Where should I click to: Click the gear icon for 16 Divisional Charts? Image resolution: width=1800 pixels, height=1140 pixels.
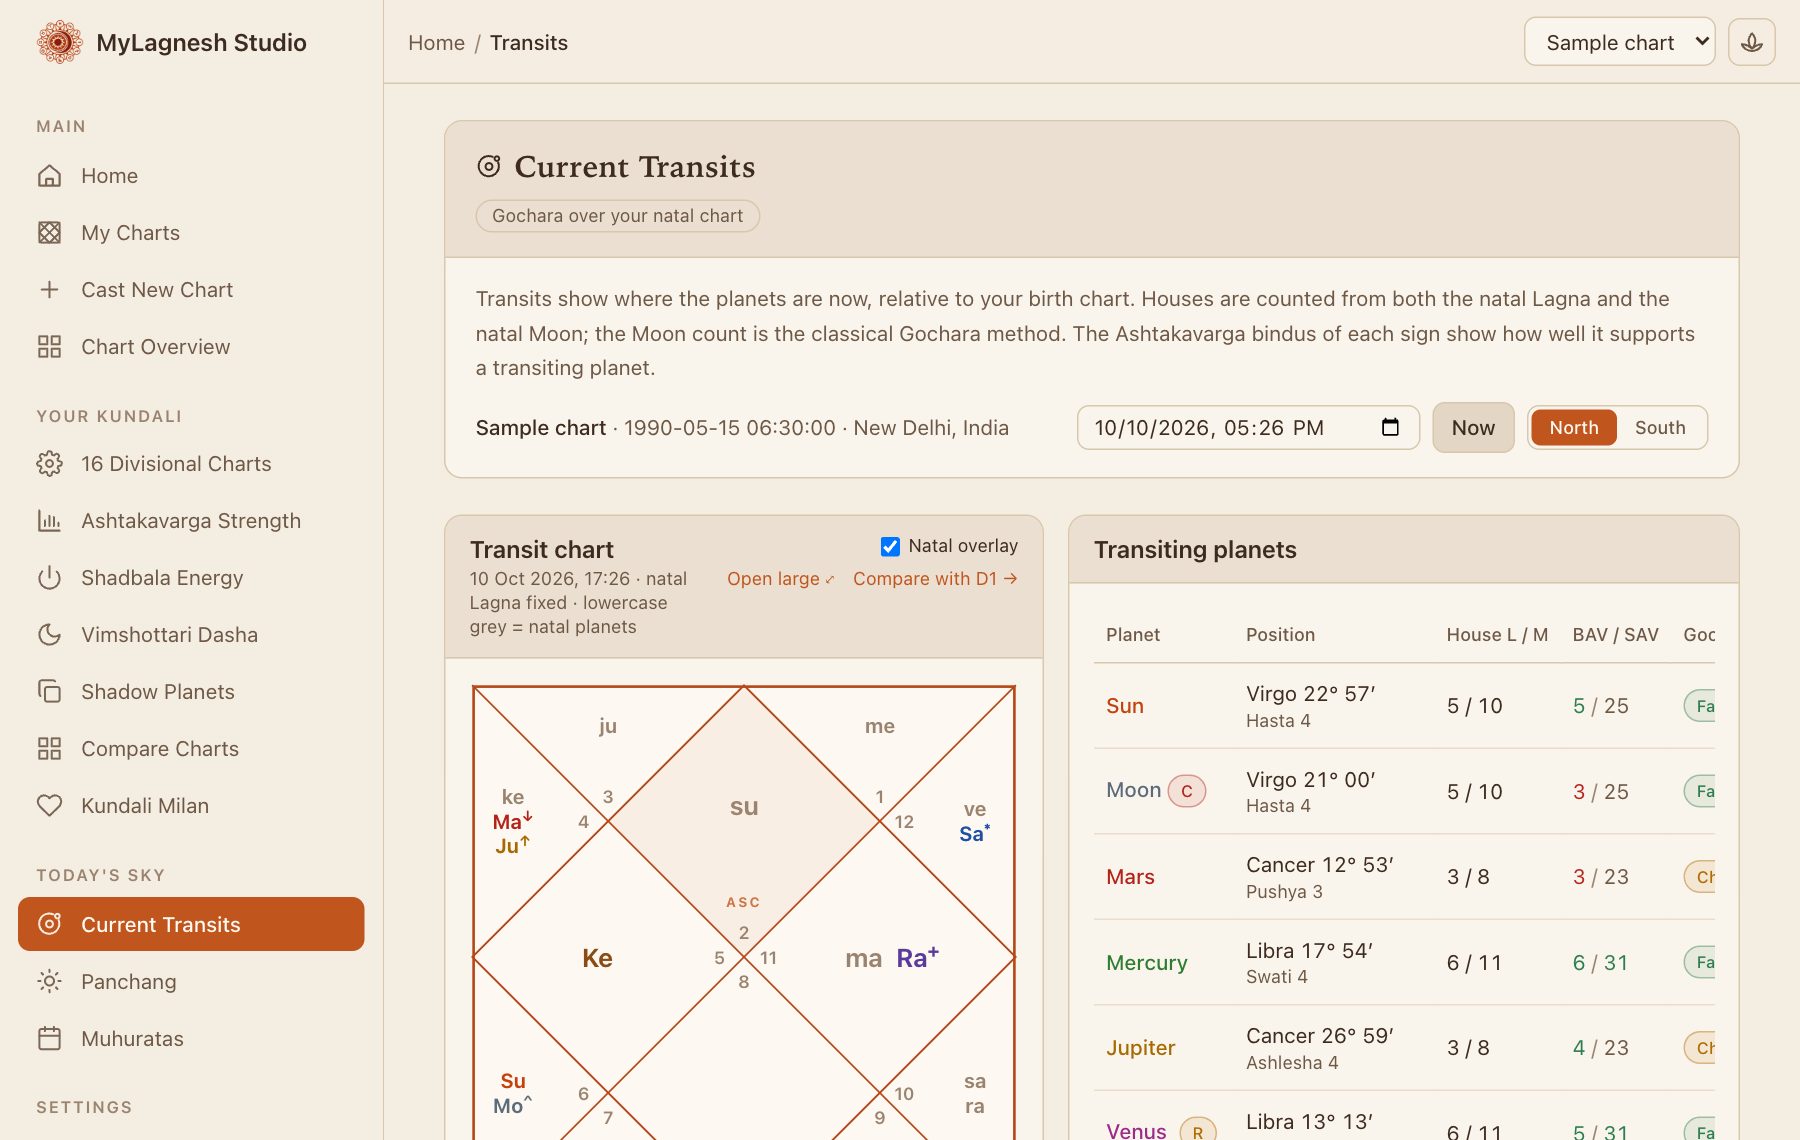[x=49, y=464]
